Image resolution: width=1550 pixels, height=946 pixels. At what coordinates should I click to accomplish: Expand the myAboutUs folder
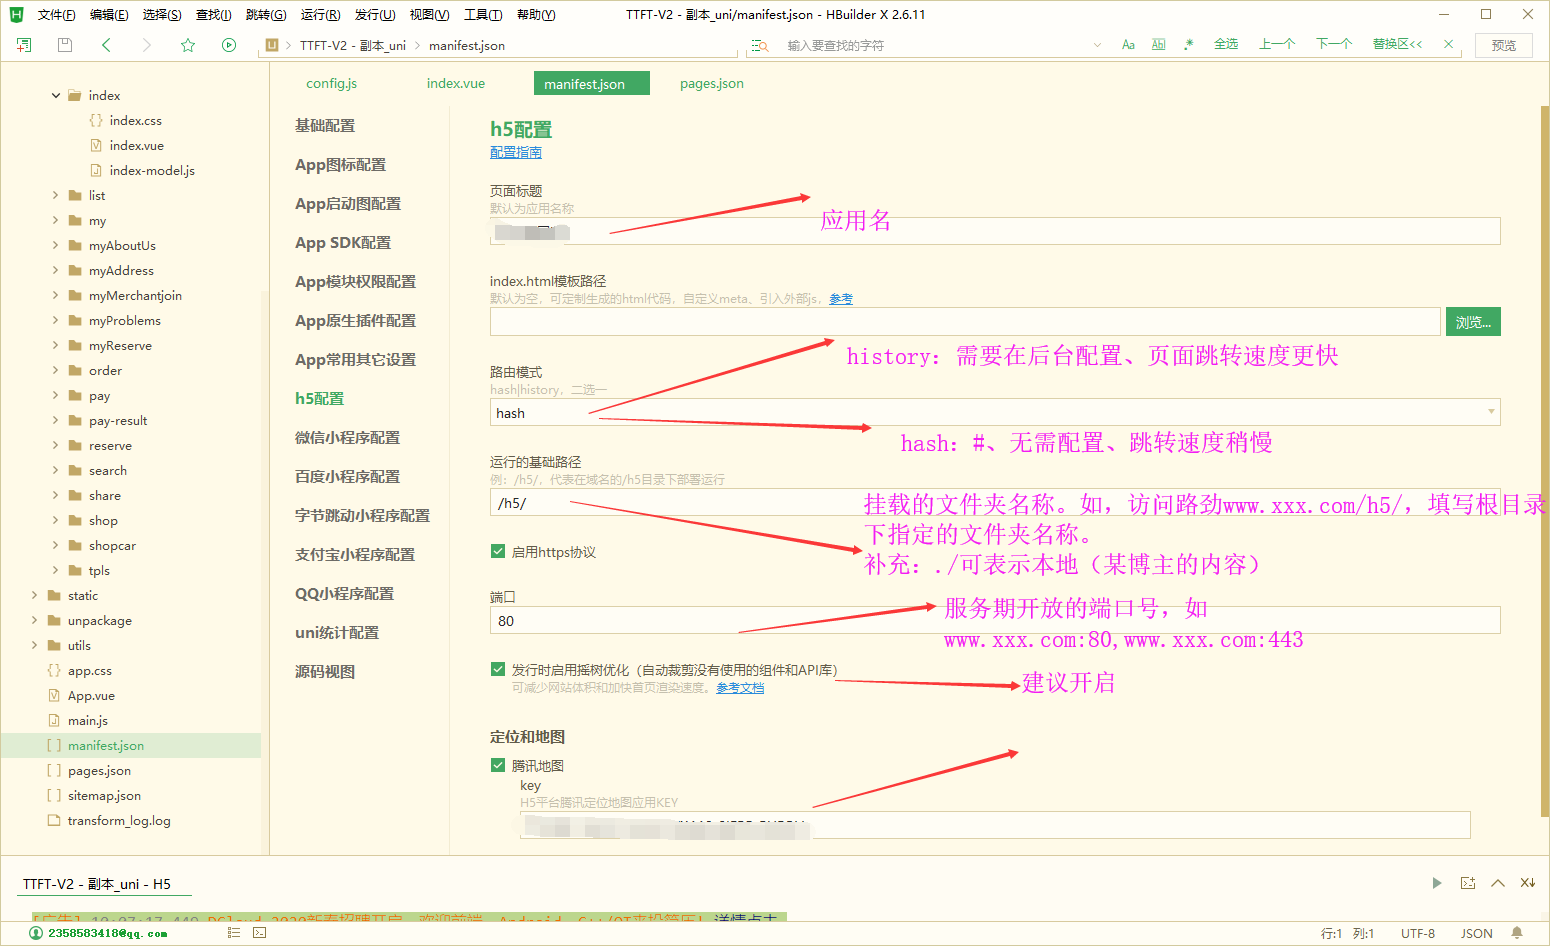[x=56, y=245]
